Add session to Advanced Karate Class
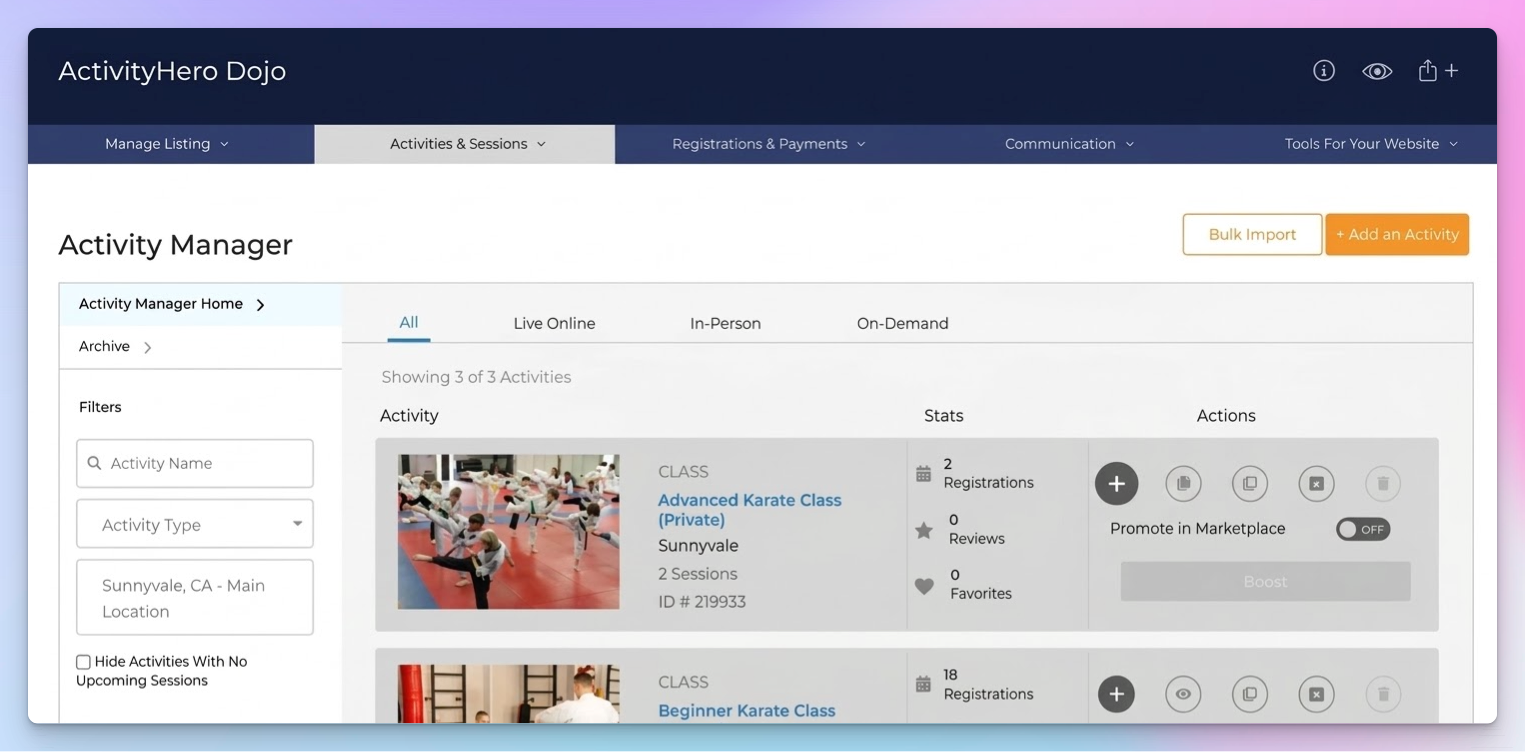Screen dimensions: 1526x752 point(1116,484)
